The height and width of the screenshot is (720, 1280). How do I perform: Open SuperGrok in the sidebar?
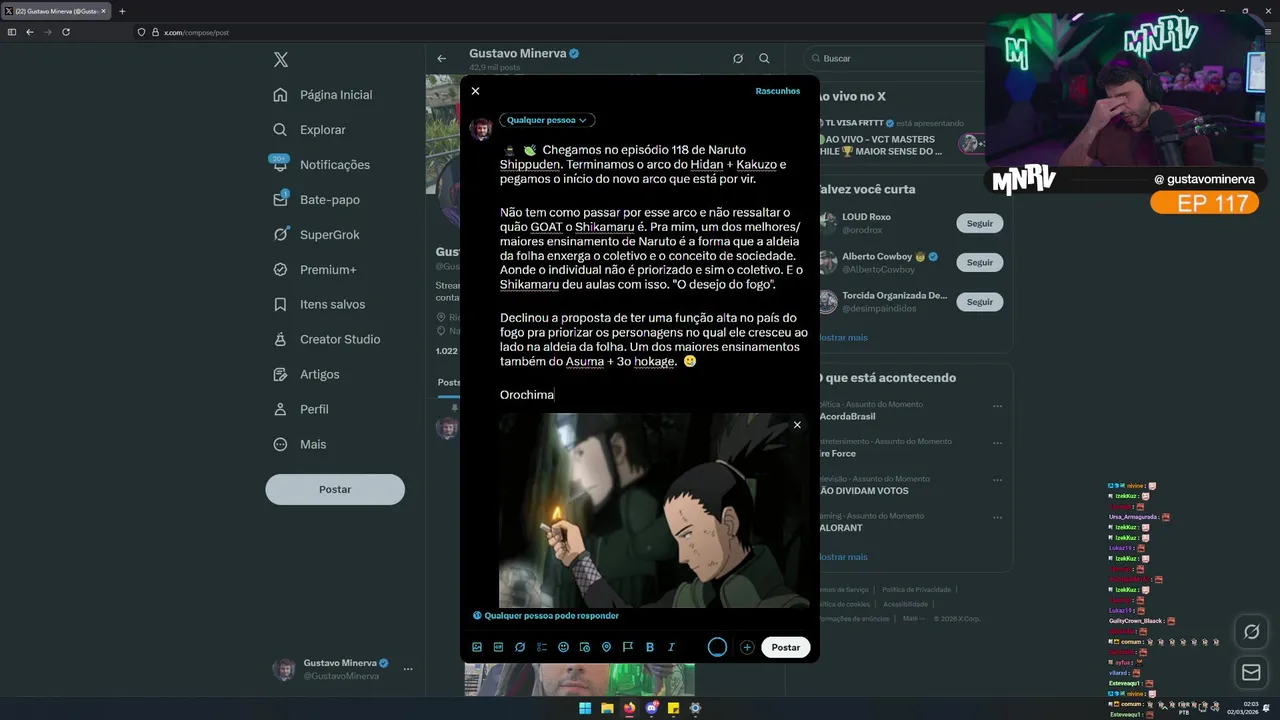[316, 235]
